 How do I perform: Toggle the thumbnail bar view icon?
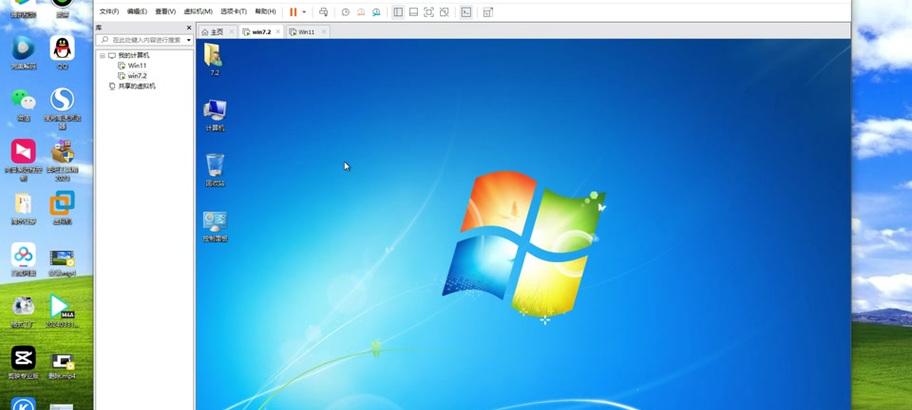tap(414, 12)
